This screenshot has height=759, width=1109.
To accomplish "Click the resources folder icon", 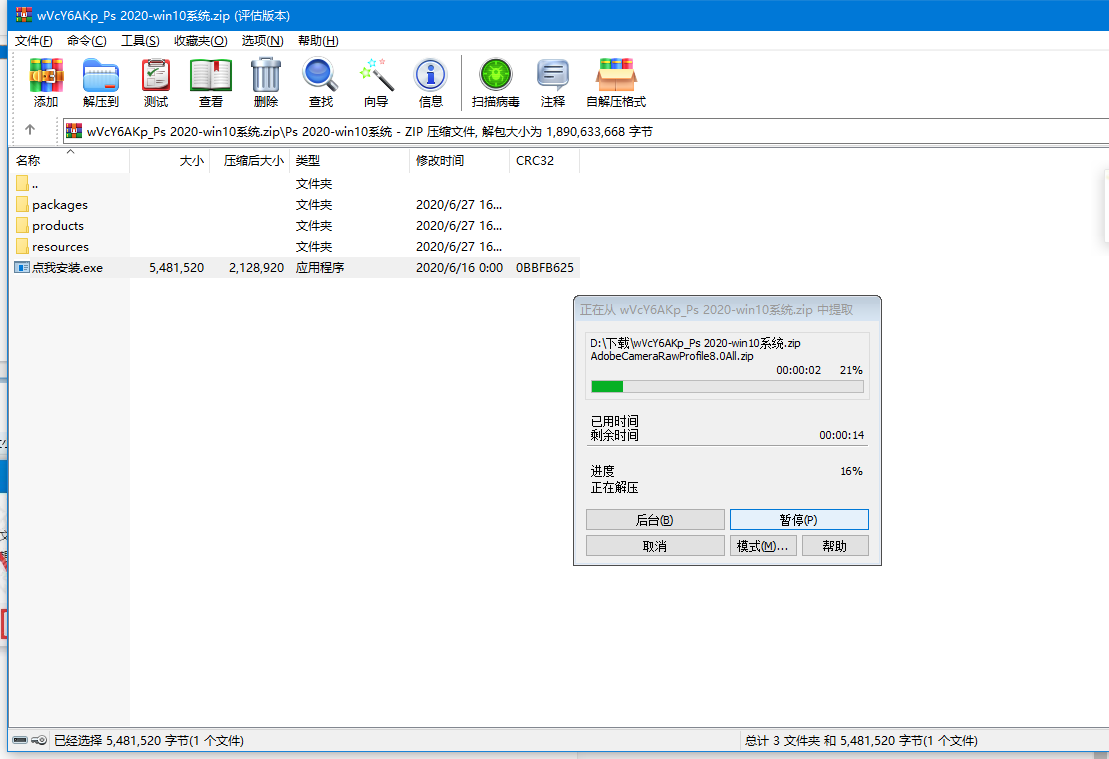I will (22, 246).
